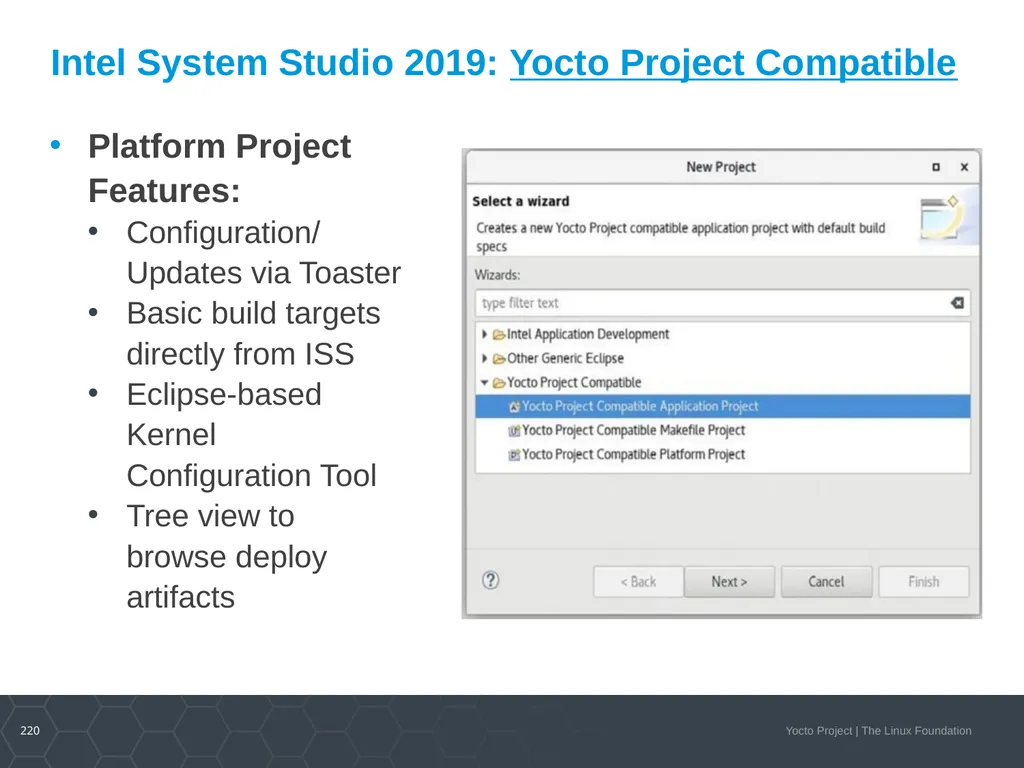Clear the filter text with the eraser icon
This screenshot has width=1024, height=768.
click(x=957, y=303)
